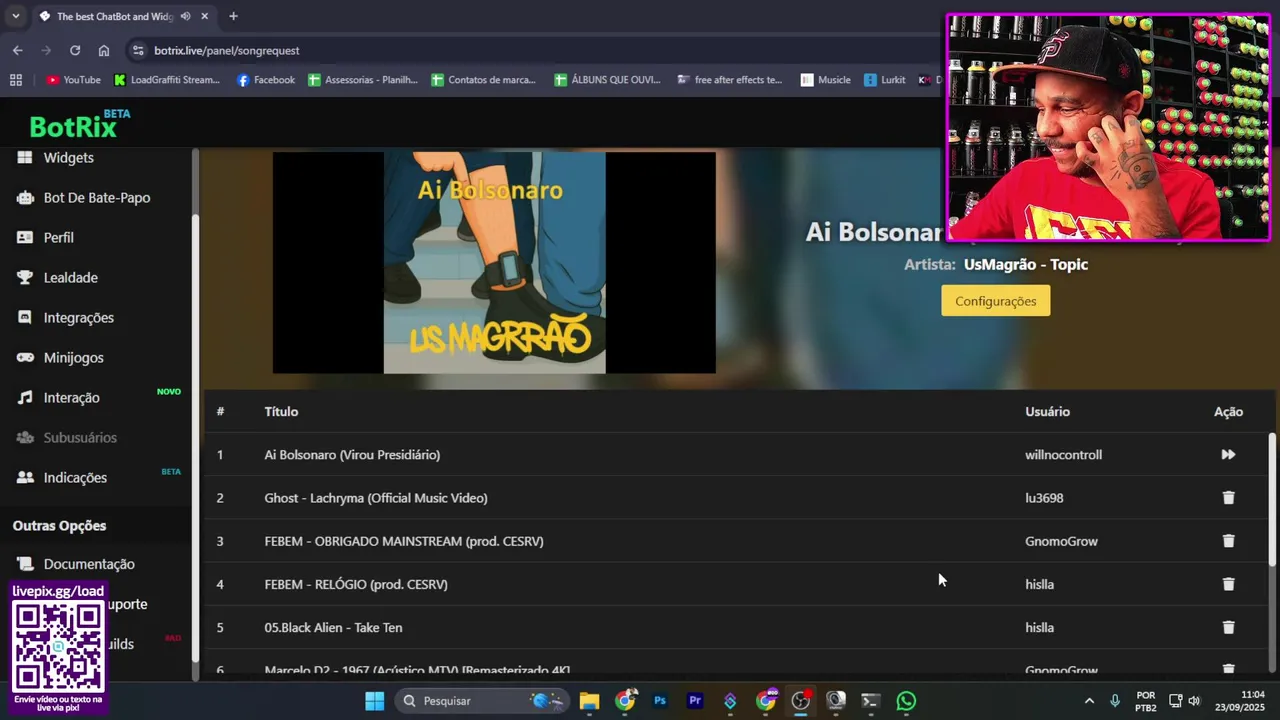
Task: Delete FEBEM - RELÓGIO request with trash icon
Action: pos(1228,584)
